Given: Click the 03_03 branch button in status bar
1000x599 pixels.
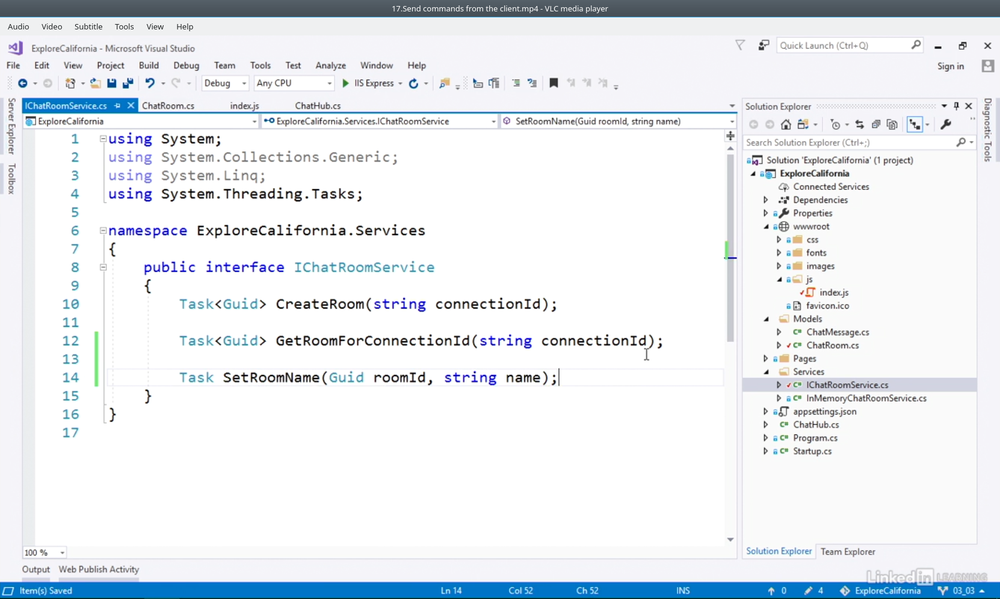Looking at the screenshot, I should (x=964, y=591).
